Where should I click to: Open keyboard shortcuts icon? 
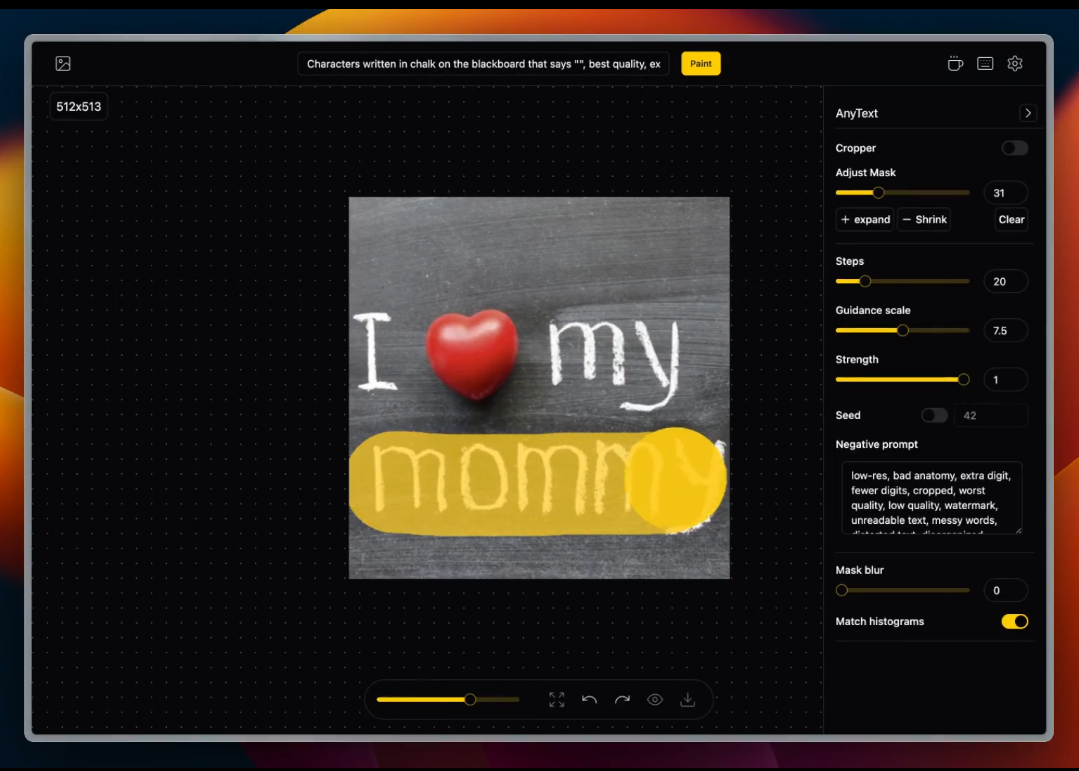[985, 64]
